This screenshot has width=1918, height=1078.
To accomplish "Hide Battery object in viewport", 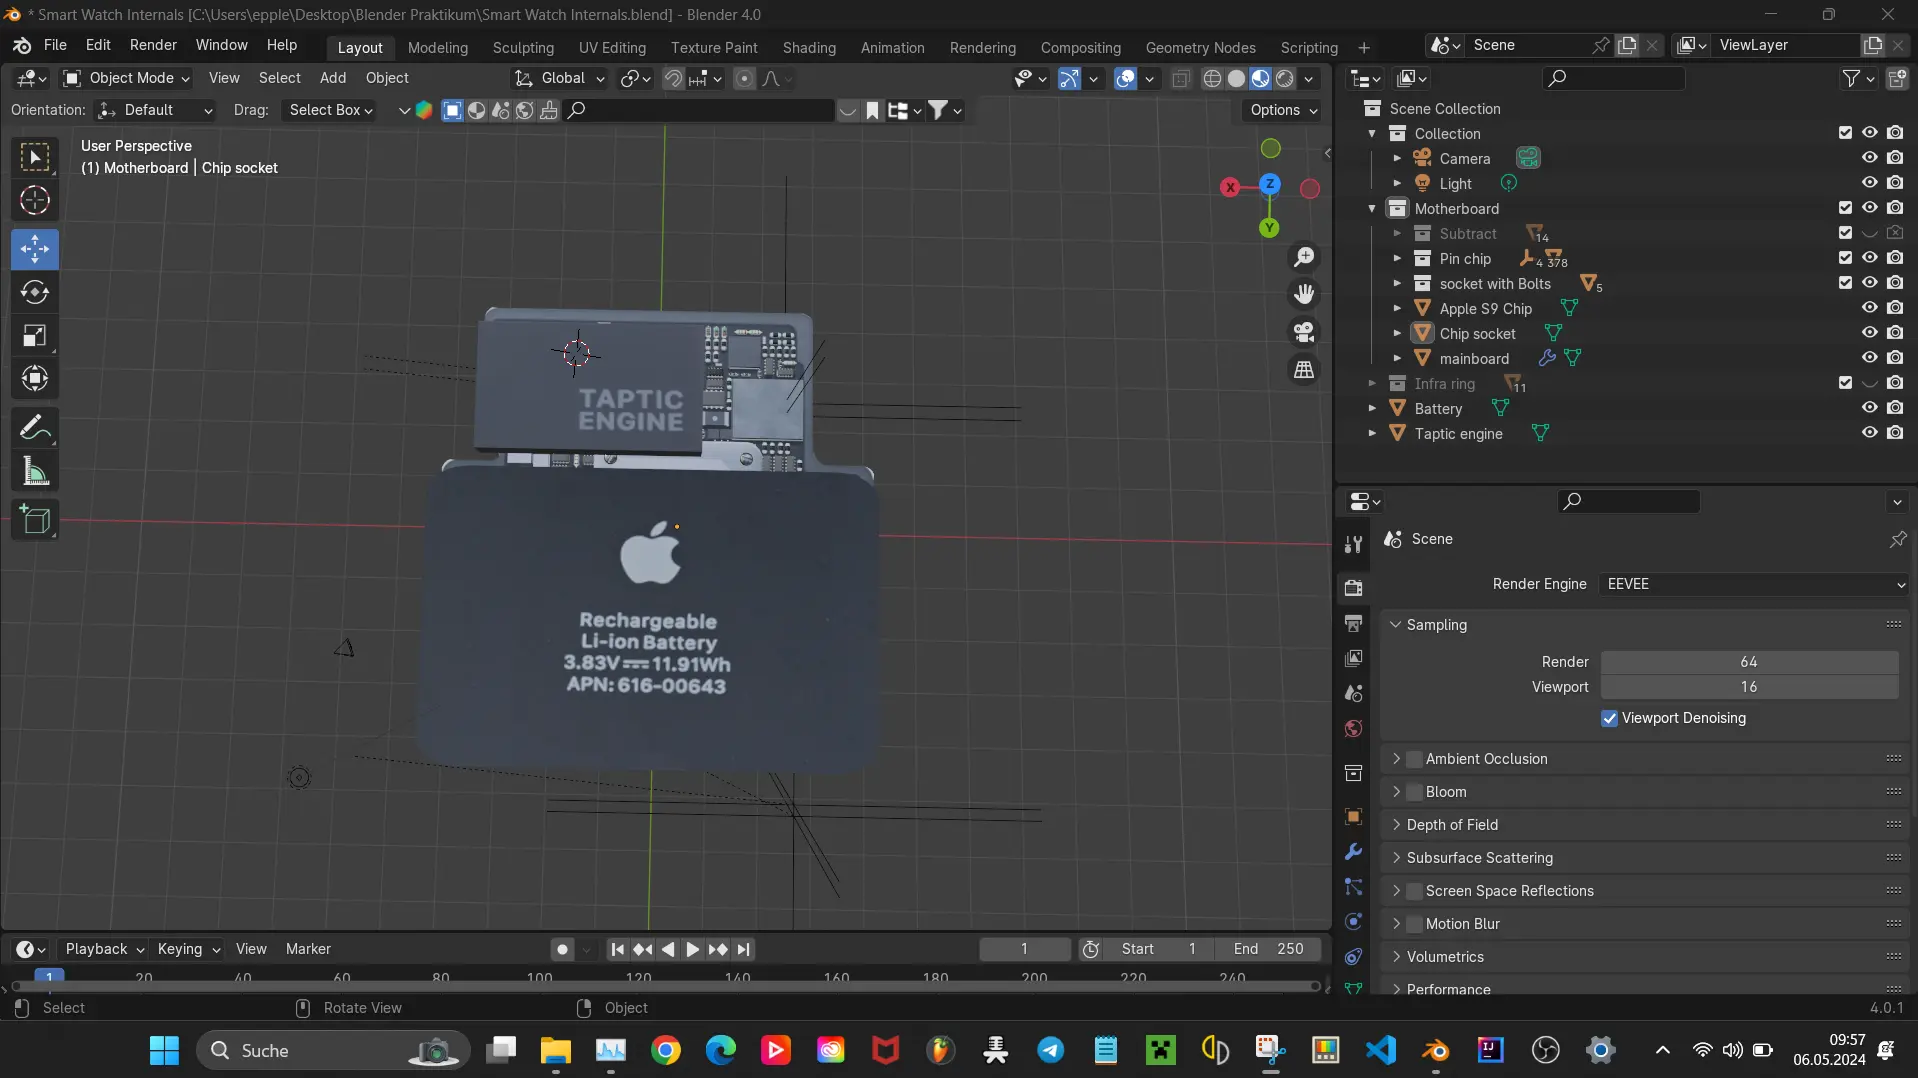I will (1869, 408).
